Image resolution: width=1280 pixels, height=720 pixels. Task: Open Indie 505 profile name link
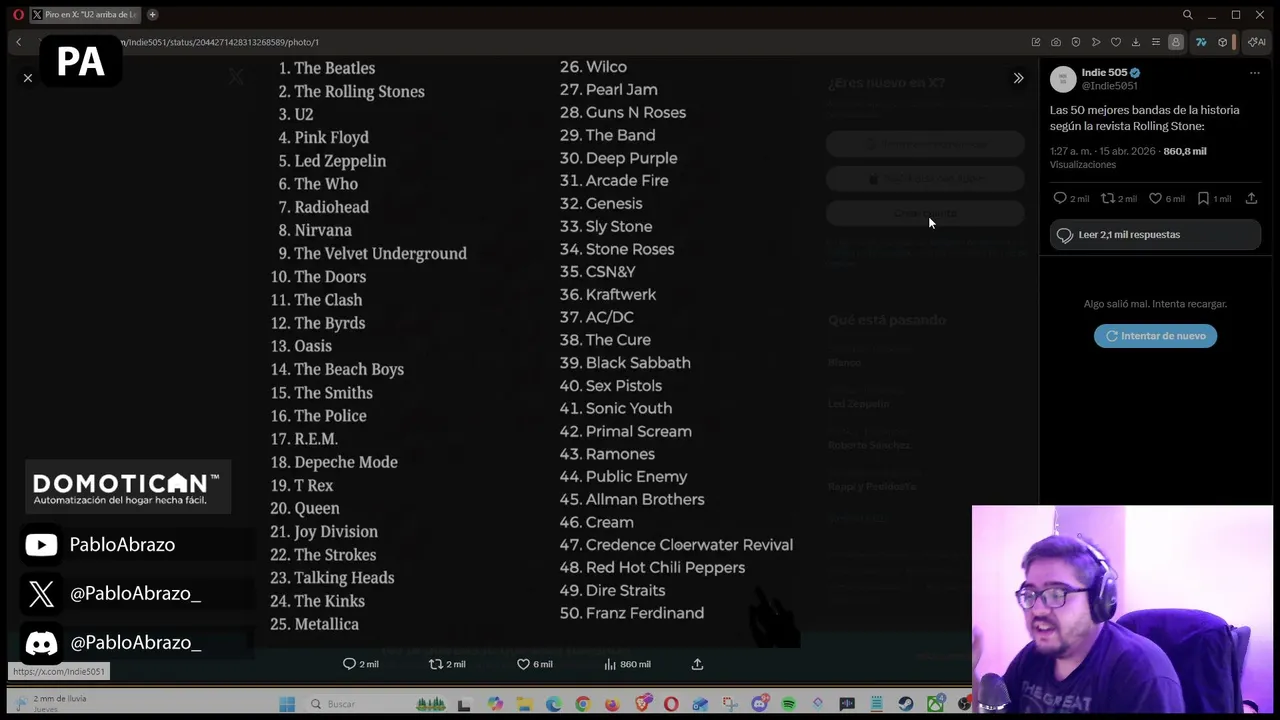[x=1104, y=72]
